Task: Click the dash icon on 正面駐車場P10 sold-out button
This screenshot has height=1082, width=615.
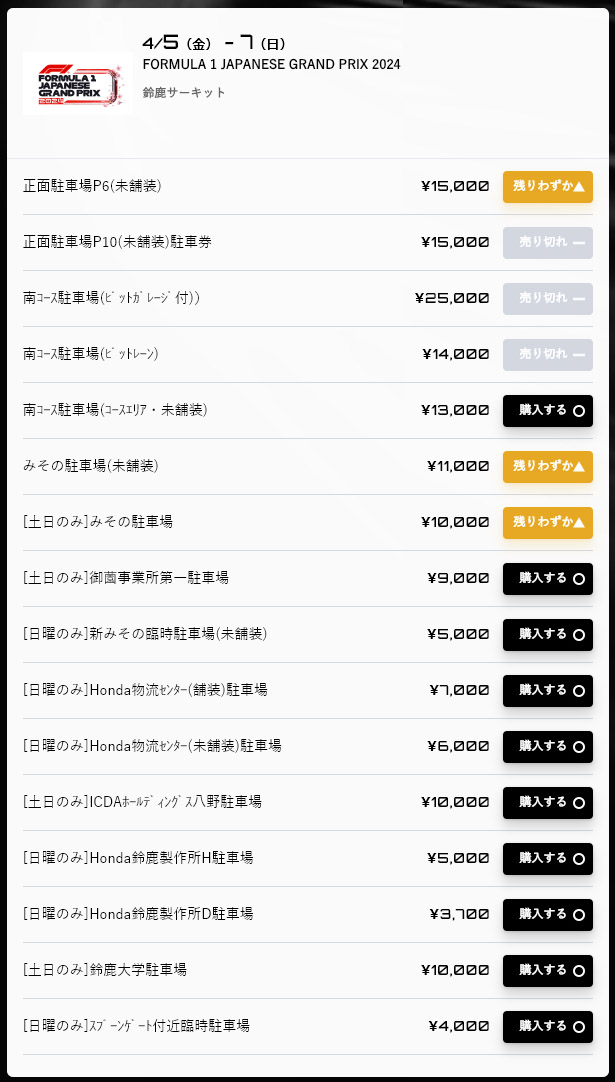Action: coord(578,243)
